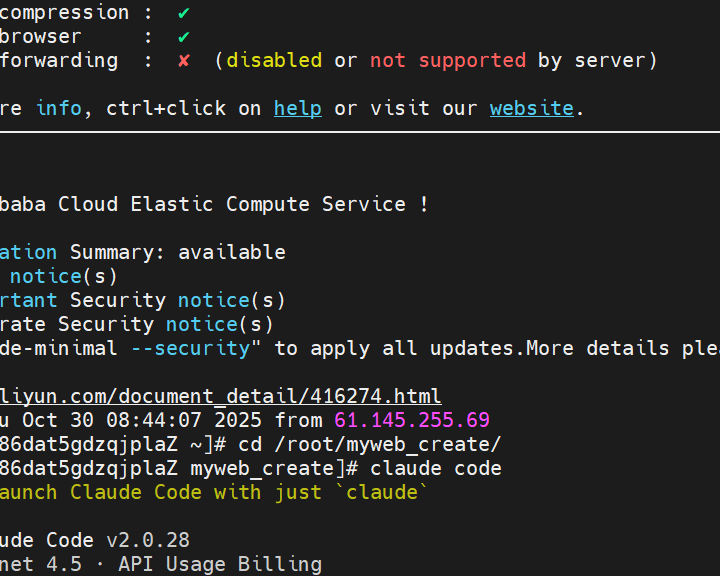
Task: Click the red text 'not supported'
Action: coord(448,61)
